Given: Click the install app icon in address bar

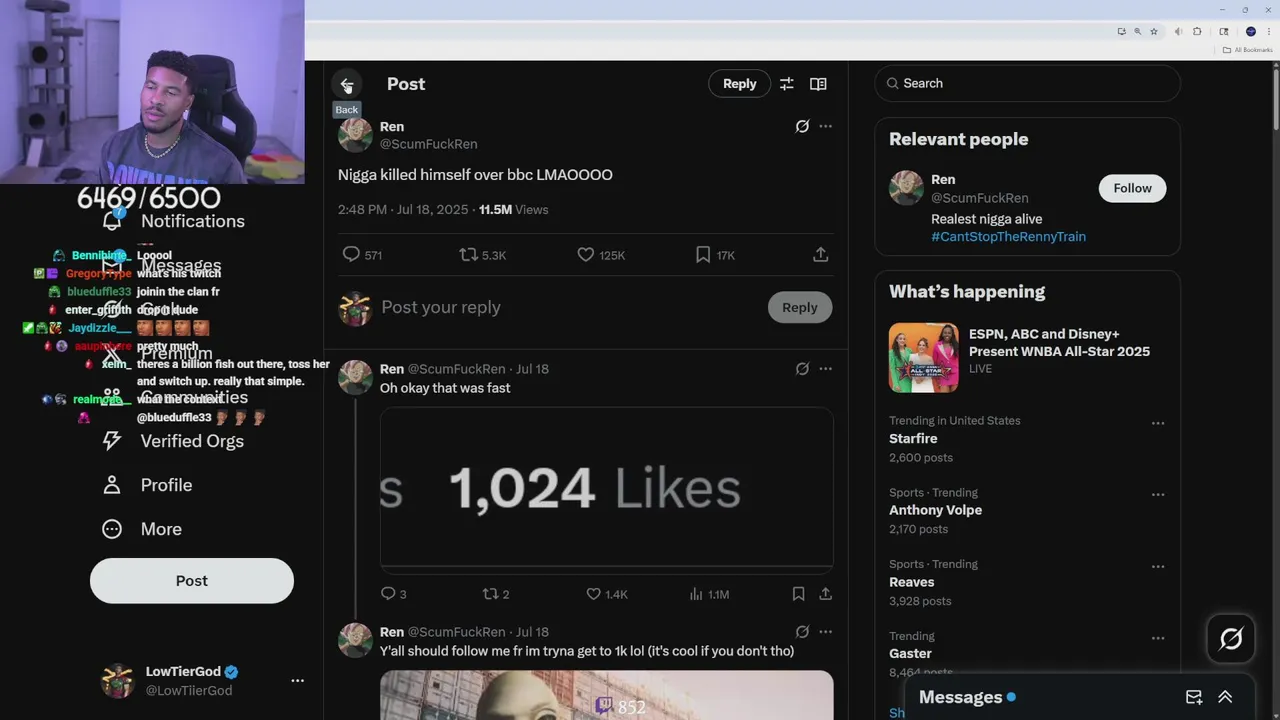Looking at the screenshot, I should point(1121,32).
